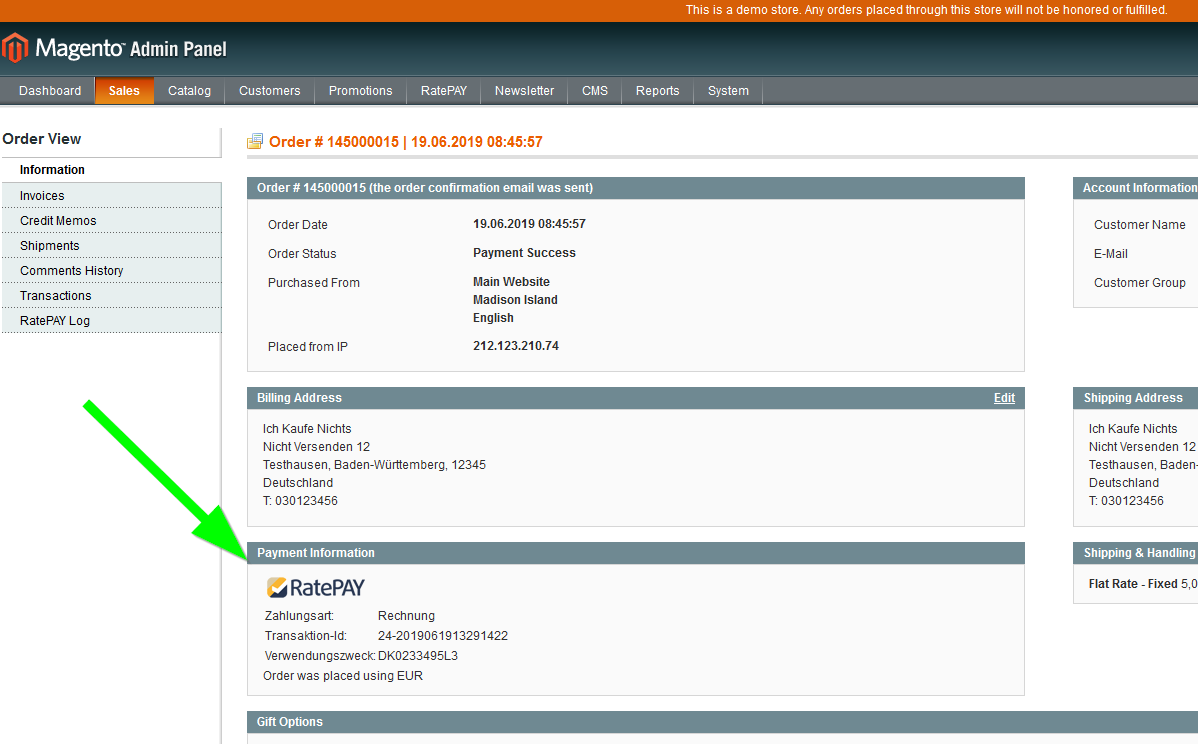
Task: Open the System menu
Action: tap(728, 91)
